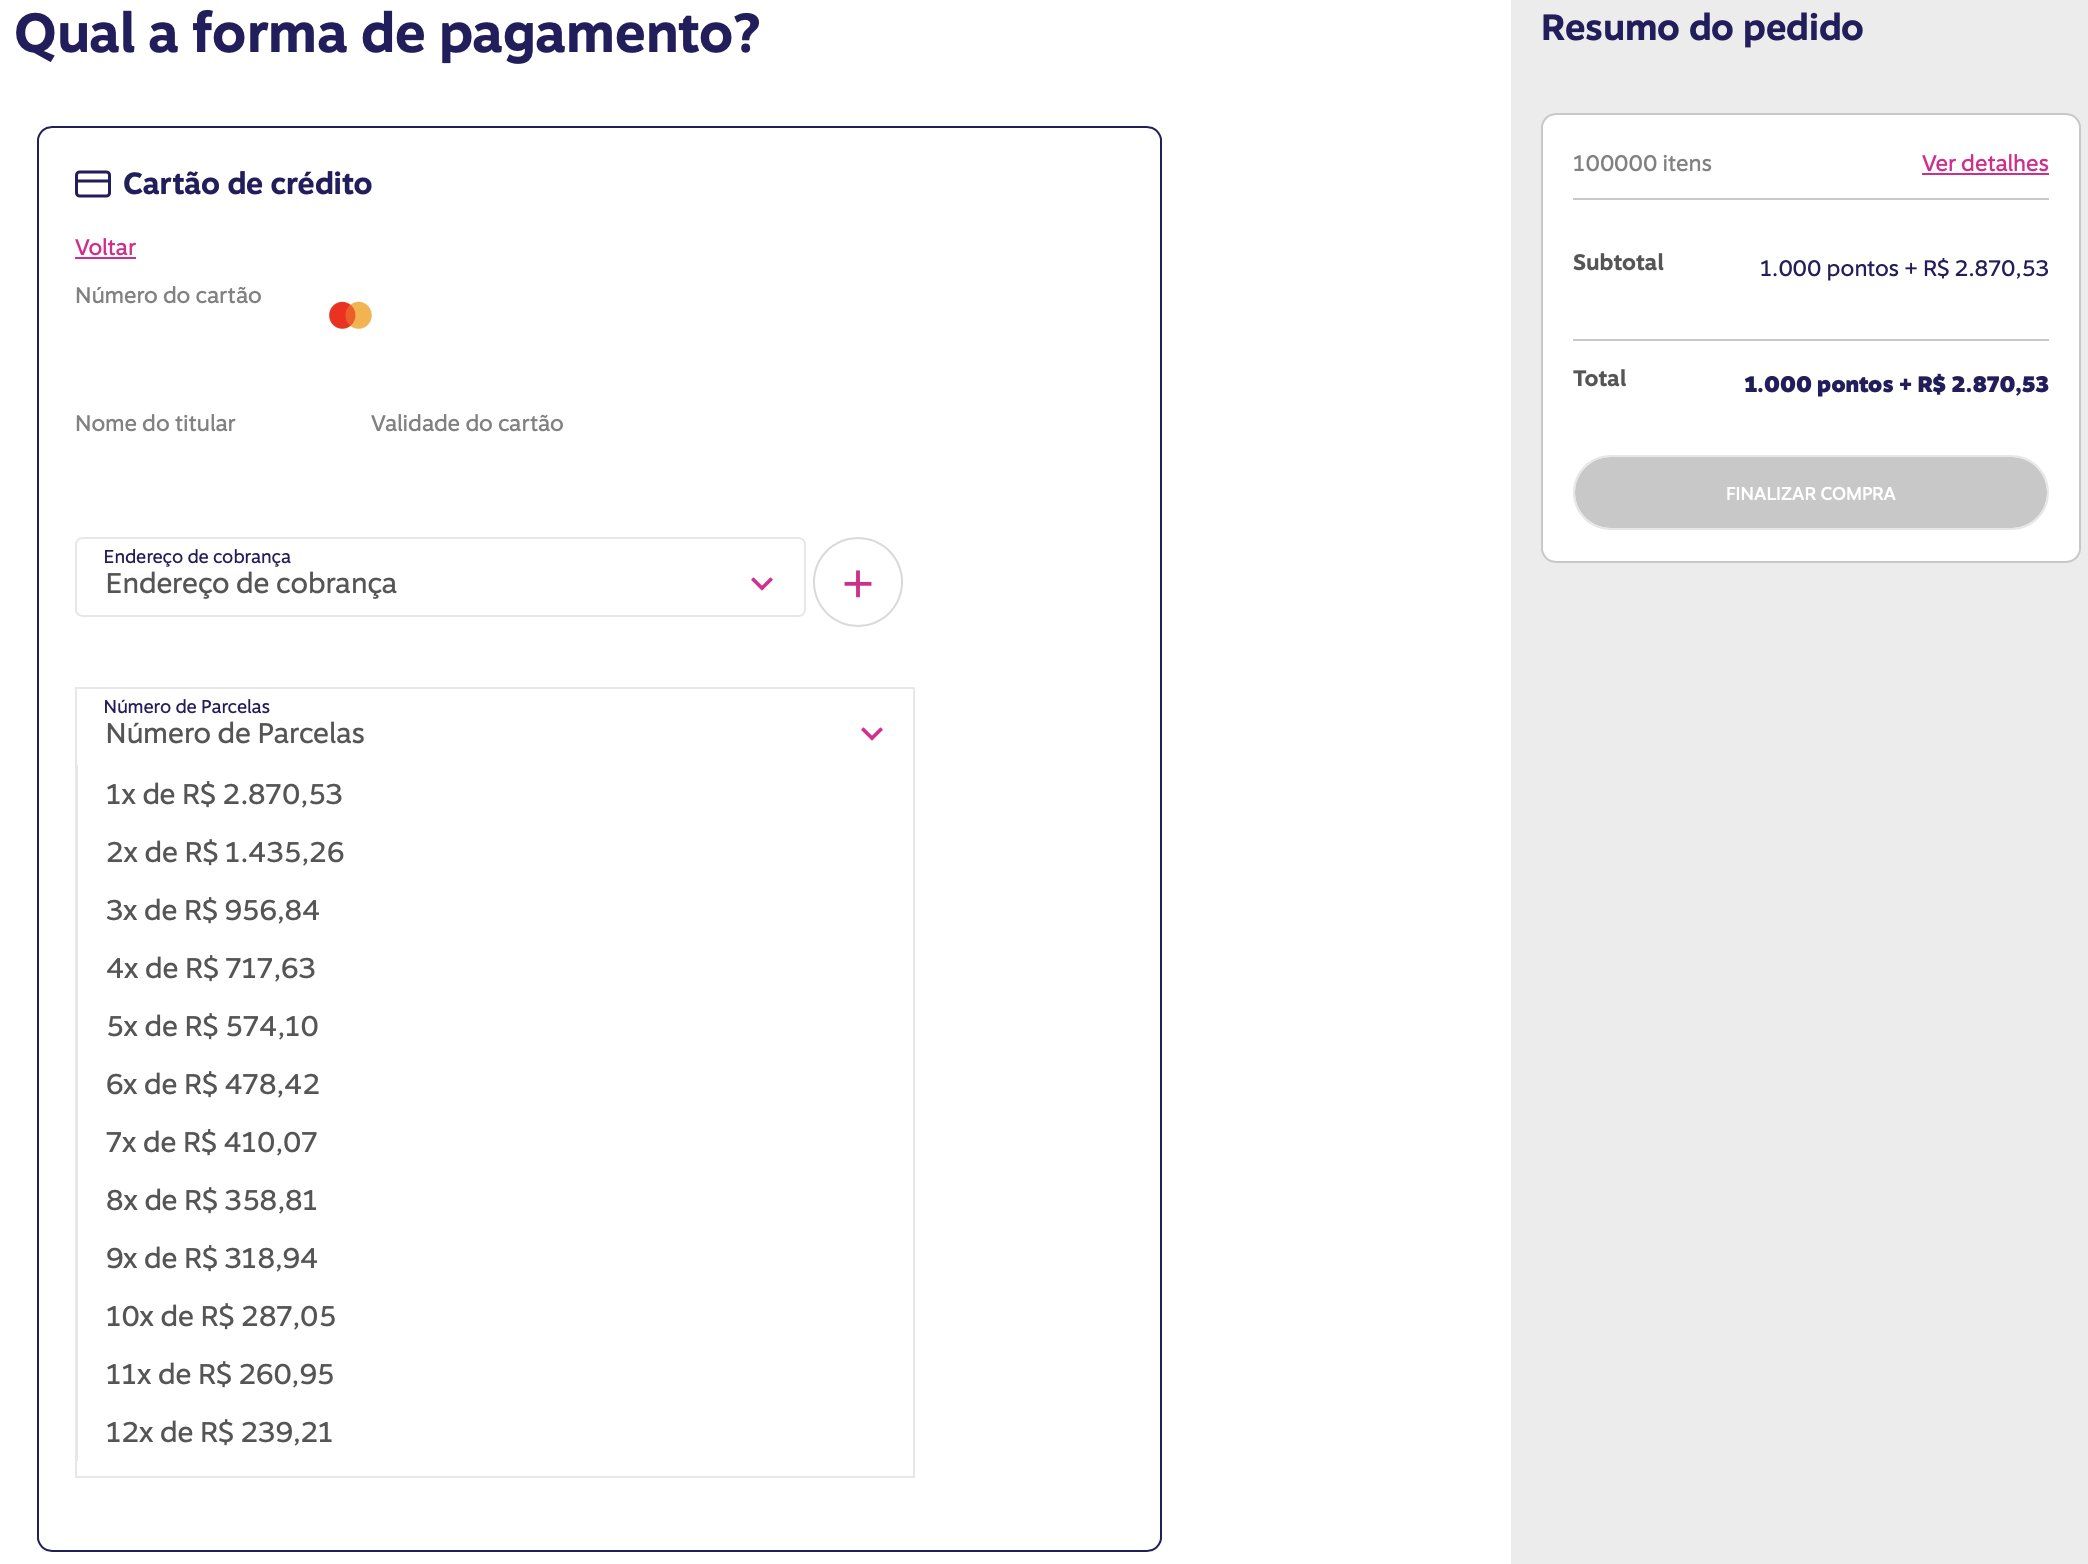Pick 6x de R$ 478,42 installment

point(495,1084)
